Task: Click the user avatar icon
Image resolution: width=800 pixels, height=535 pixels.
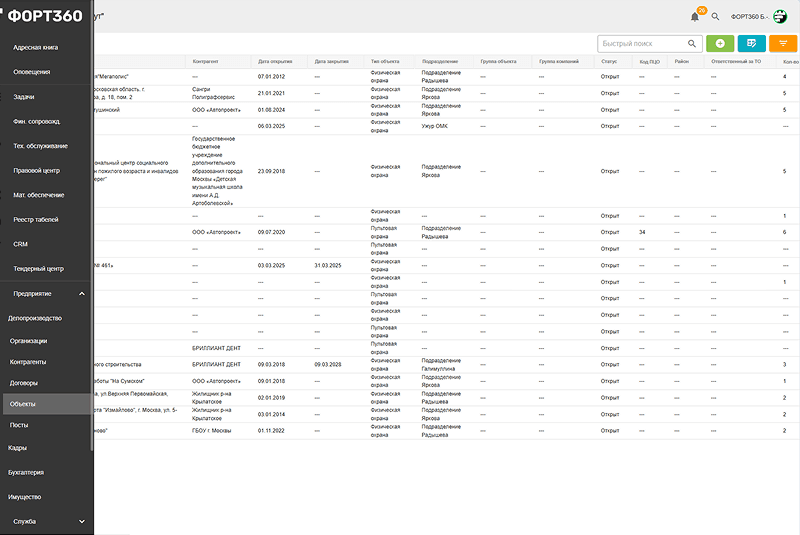Action: click(x=780, y=16)
